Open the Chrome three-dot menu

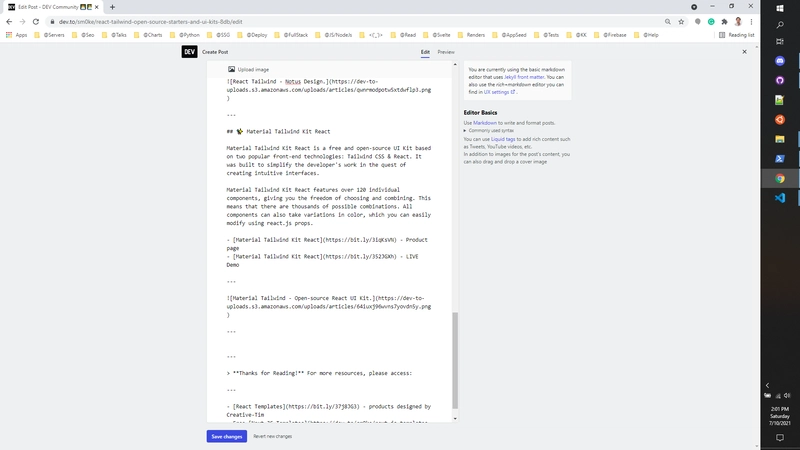click(751, 22)
